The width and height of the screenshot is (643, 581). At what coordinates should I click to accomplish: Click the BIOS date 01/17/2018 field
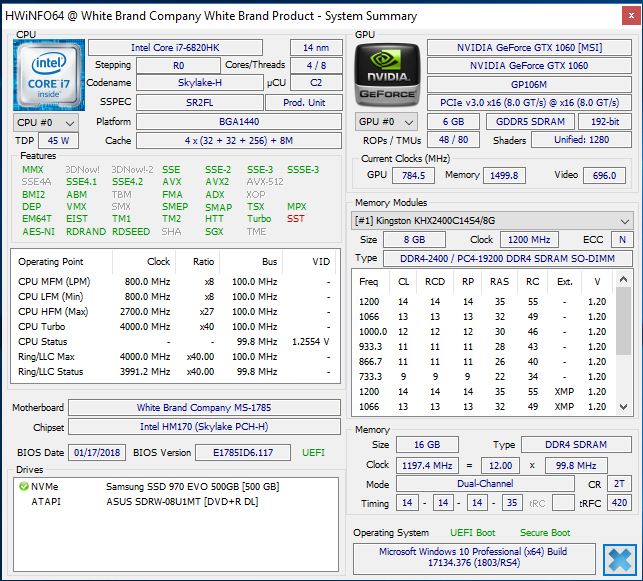(97, 453)
